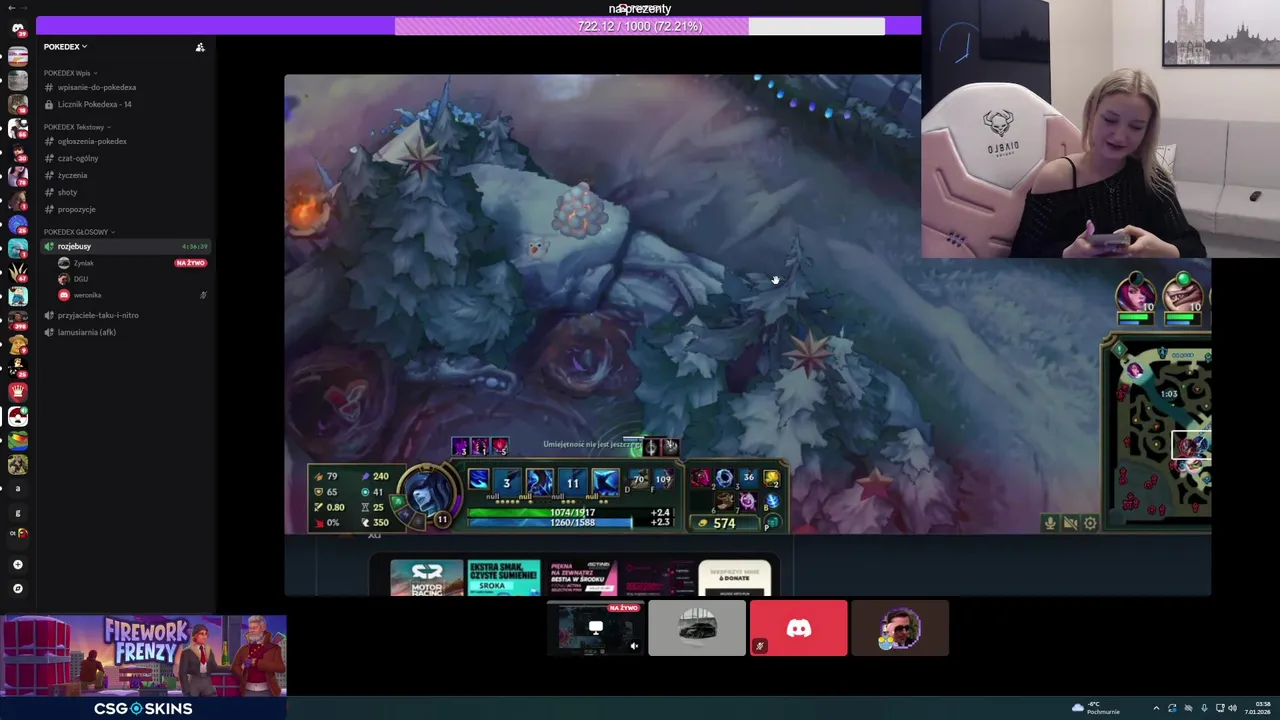Click the W ability icon showing cooldown 3
1280x720 pixels.
coord(507,482)
